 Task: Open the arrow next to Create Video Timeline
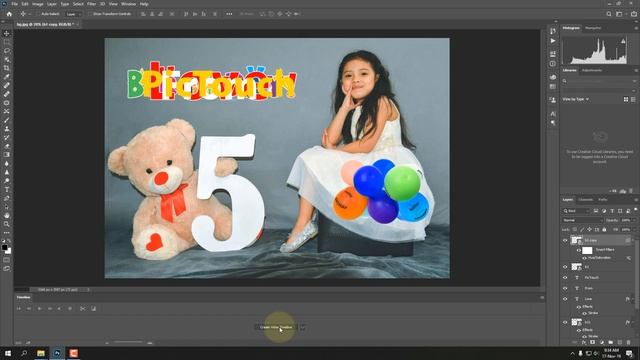click(302, 327)
